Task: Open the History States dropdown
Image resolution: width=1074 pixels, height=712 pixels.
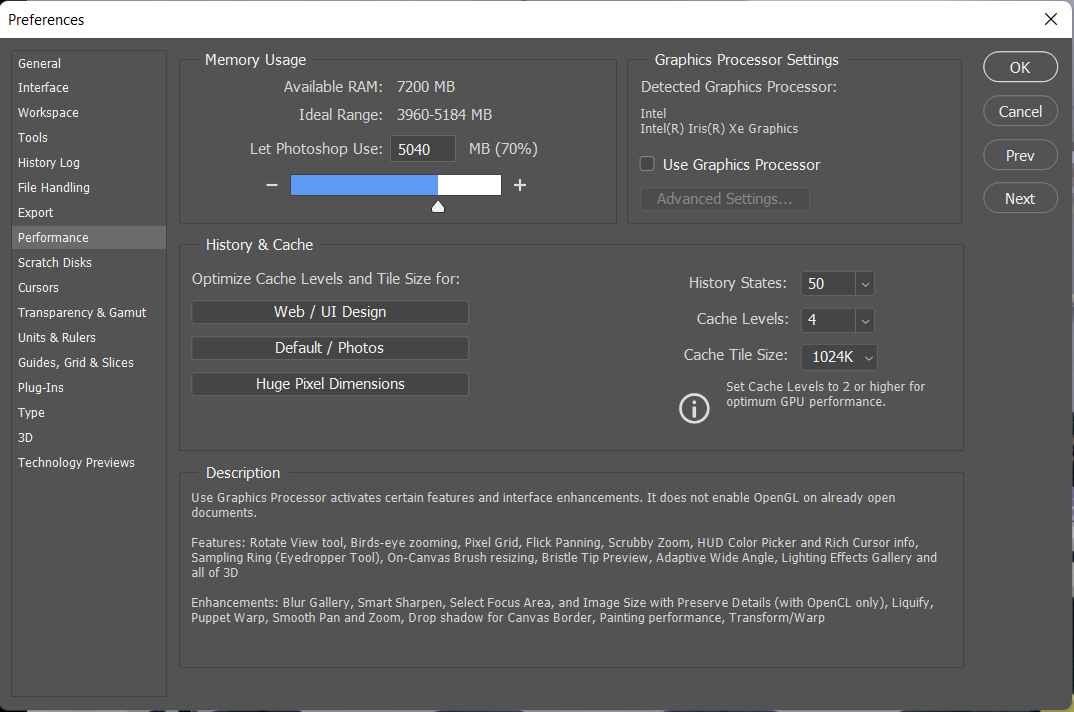Action: tap(865, 283)
